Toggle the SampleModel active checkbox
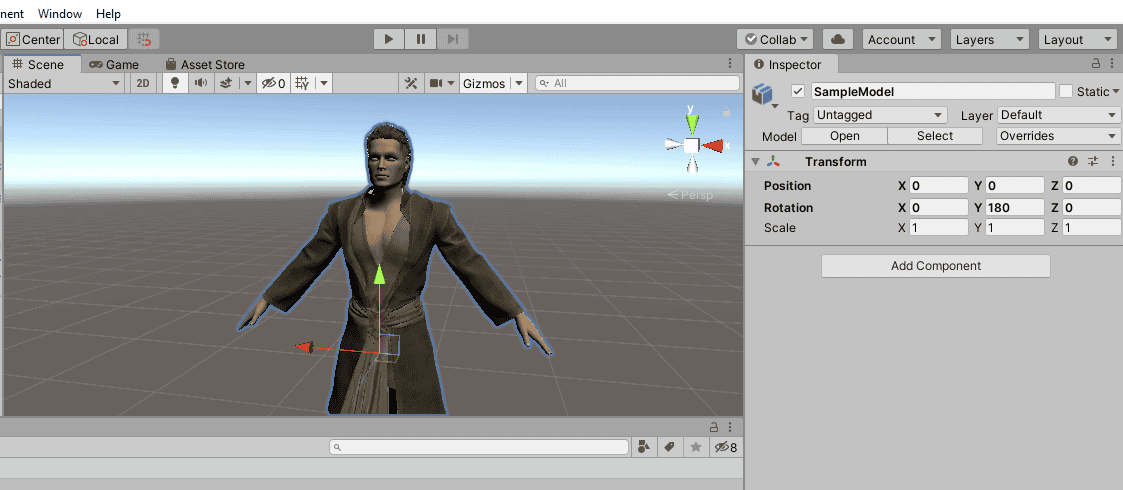This screenshot has width=1123, height=490. (x=798, y=92)
